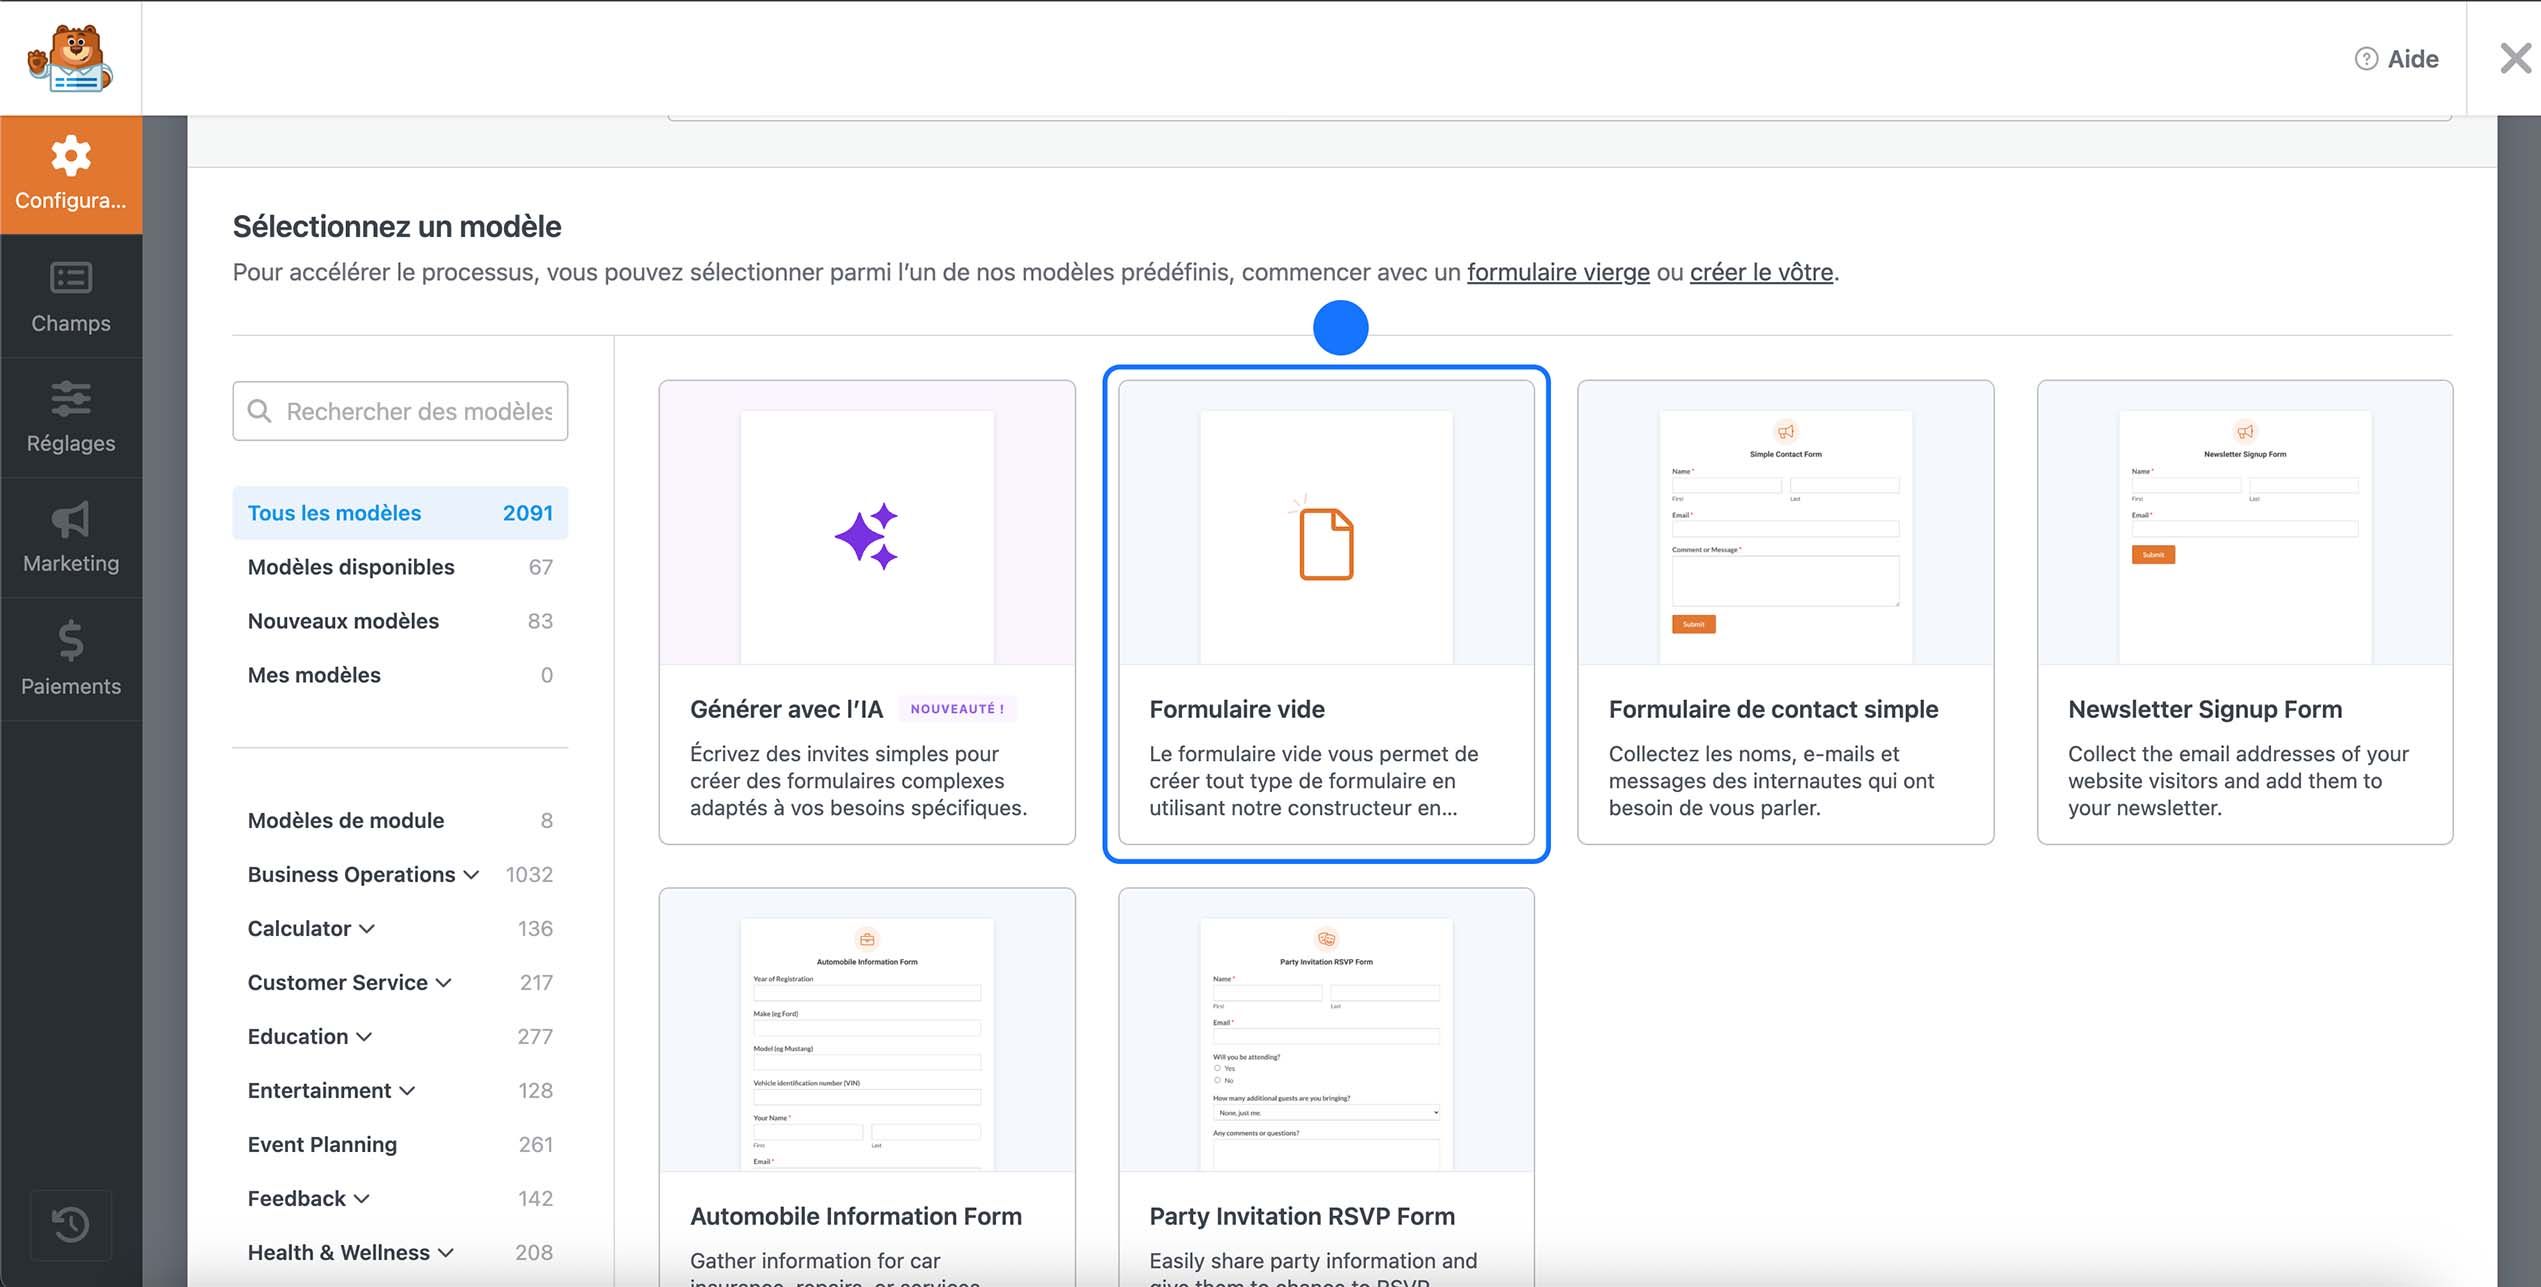
Task: Click the blue dot above the template grid
Action: coord(1341,327)
